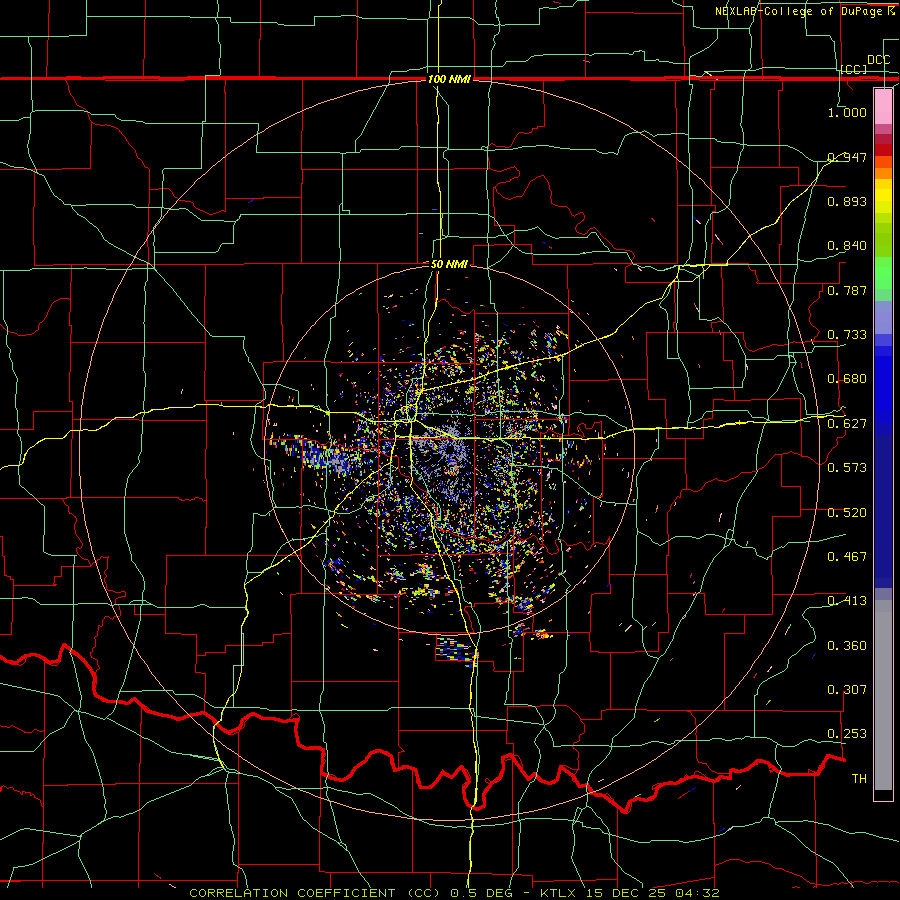Click the [CC] product label
Image resolution: width=900 pixels, height=900 pixels.
pyautogui.click(x=854, y=69)
